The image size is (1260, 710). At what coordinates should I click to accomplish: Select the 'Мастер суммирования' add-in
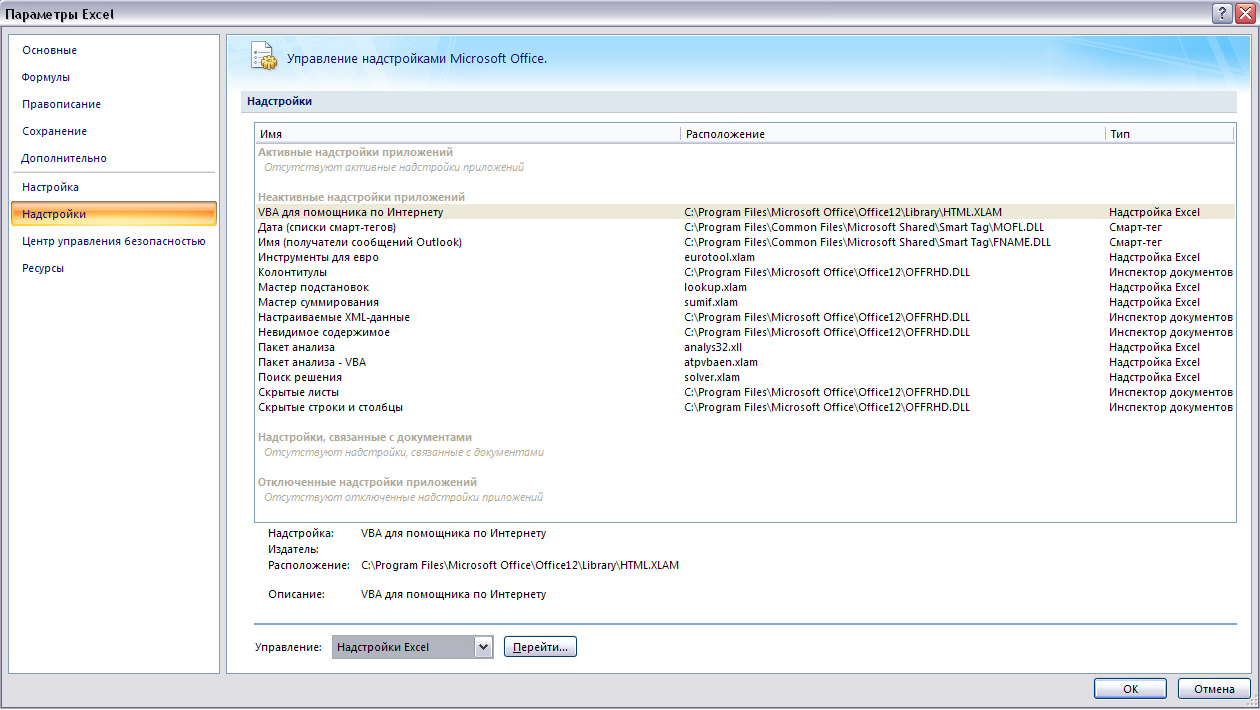click(x=745, y=302)
